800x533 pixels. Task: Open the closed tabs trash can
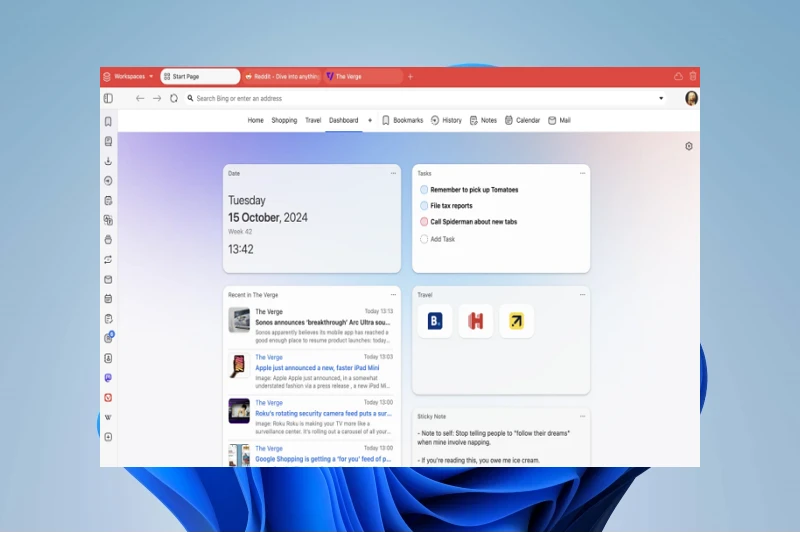click(x=693, y=77)
